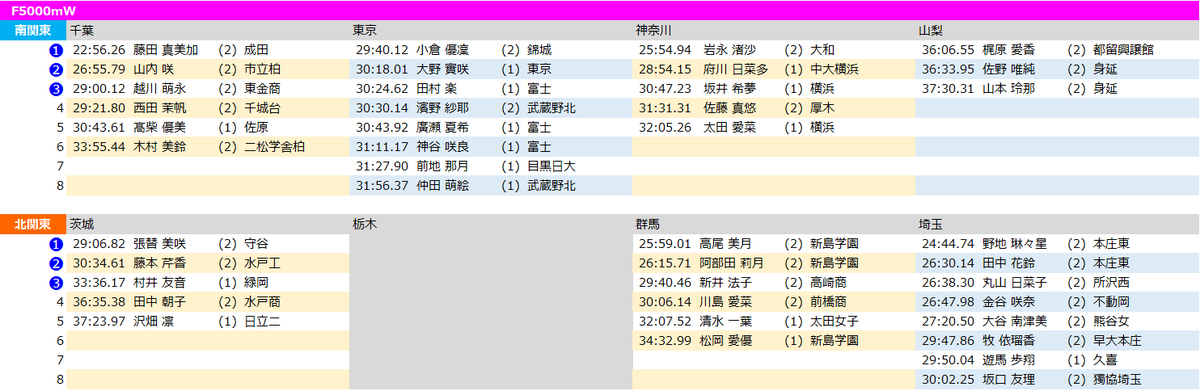The image size is (1200, 391).
Task: Click rank 3 circle in 南関東 section
Action: [57, 88]
